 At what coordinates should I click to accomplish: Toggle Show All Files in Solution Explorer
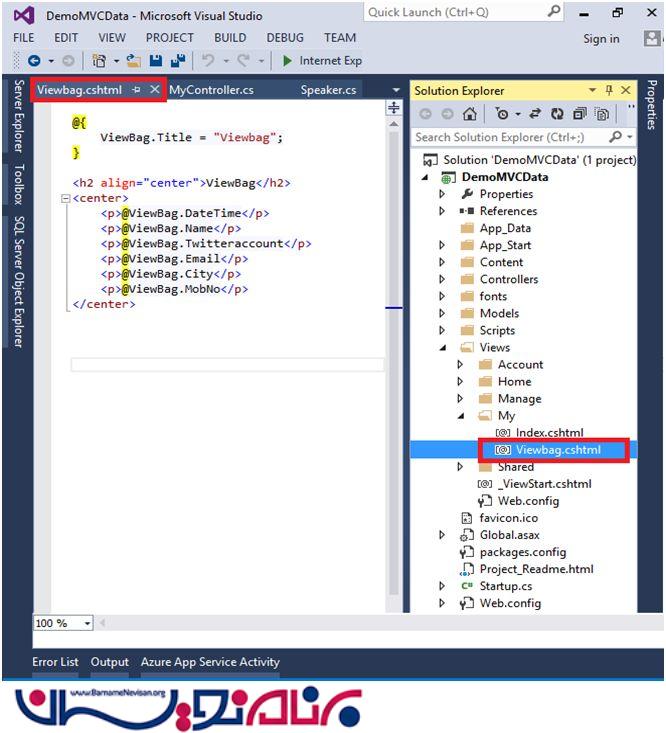coord(602,114)
